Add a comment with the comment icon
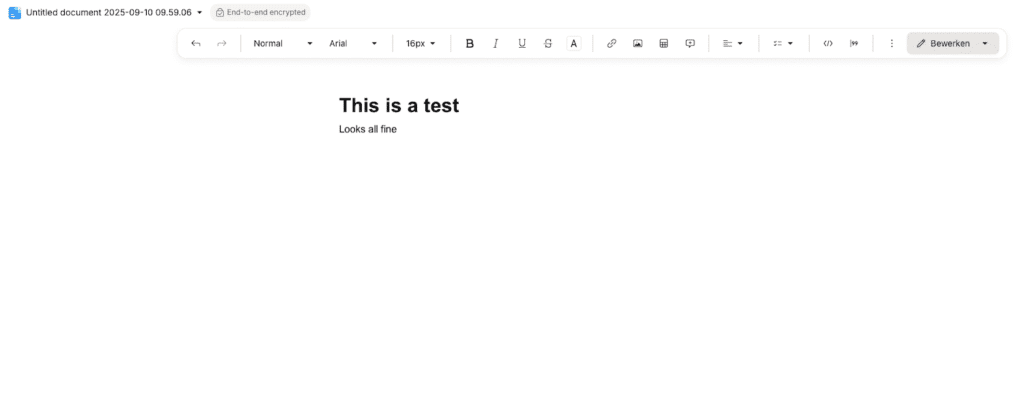Viewport: 1024px width, 417px height. tap(690, 44)
